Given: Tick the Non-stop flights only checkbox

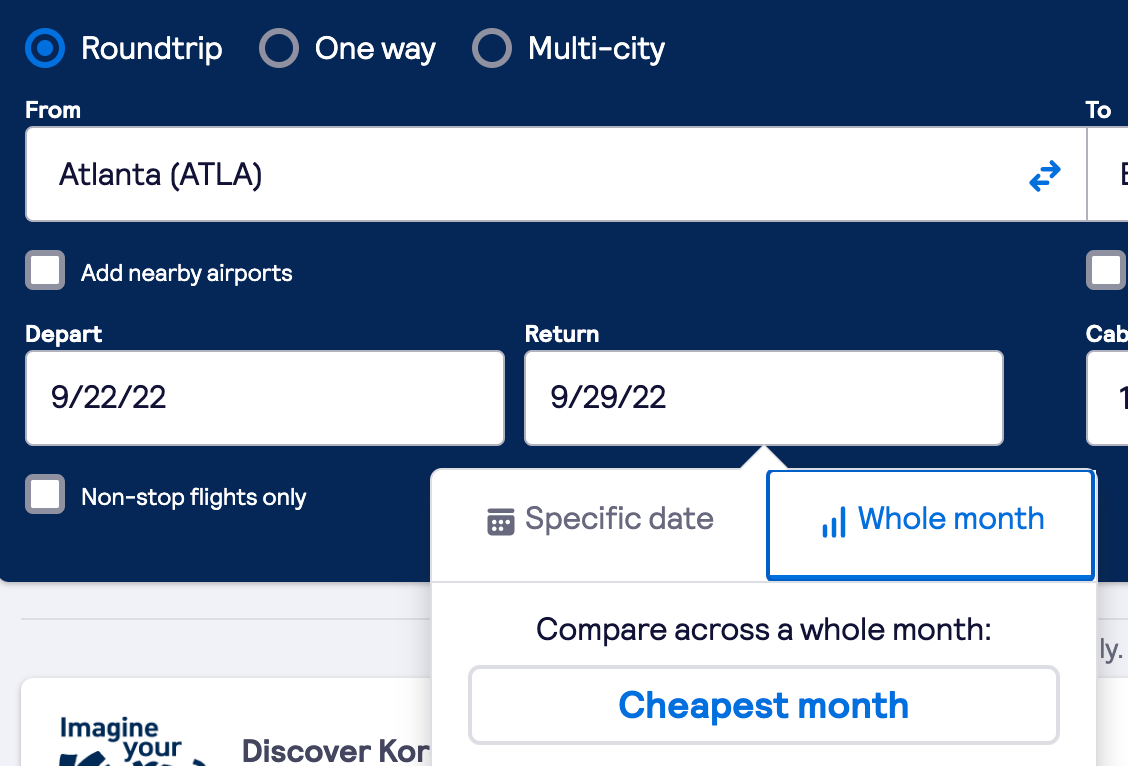Looking at the screenshot, I should tap(46, 495).
